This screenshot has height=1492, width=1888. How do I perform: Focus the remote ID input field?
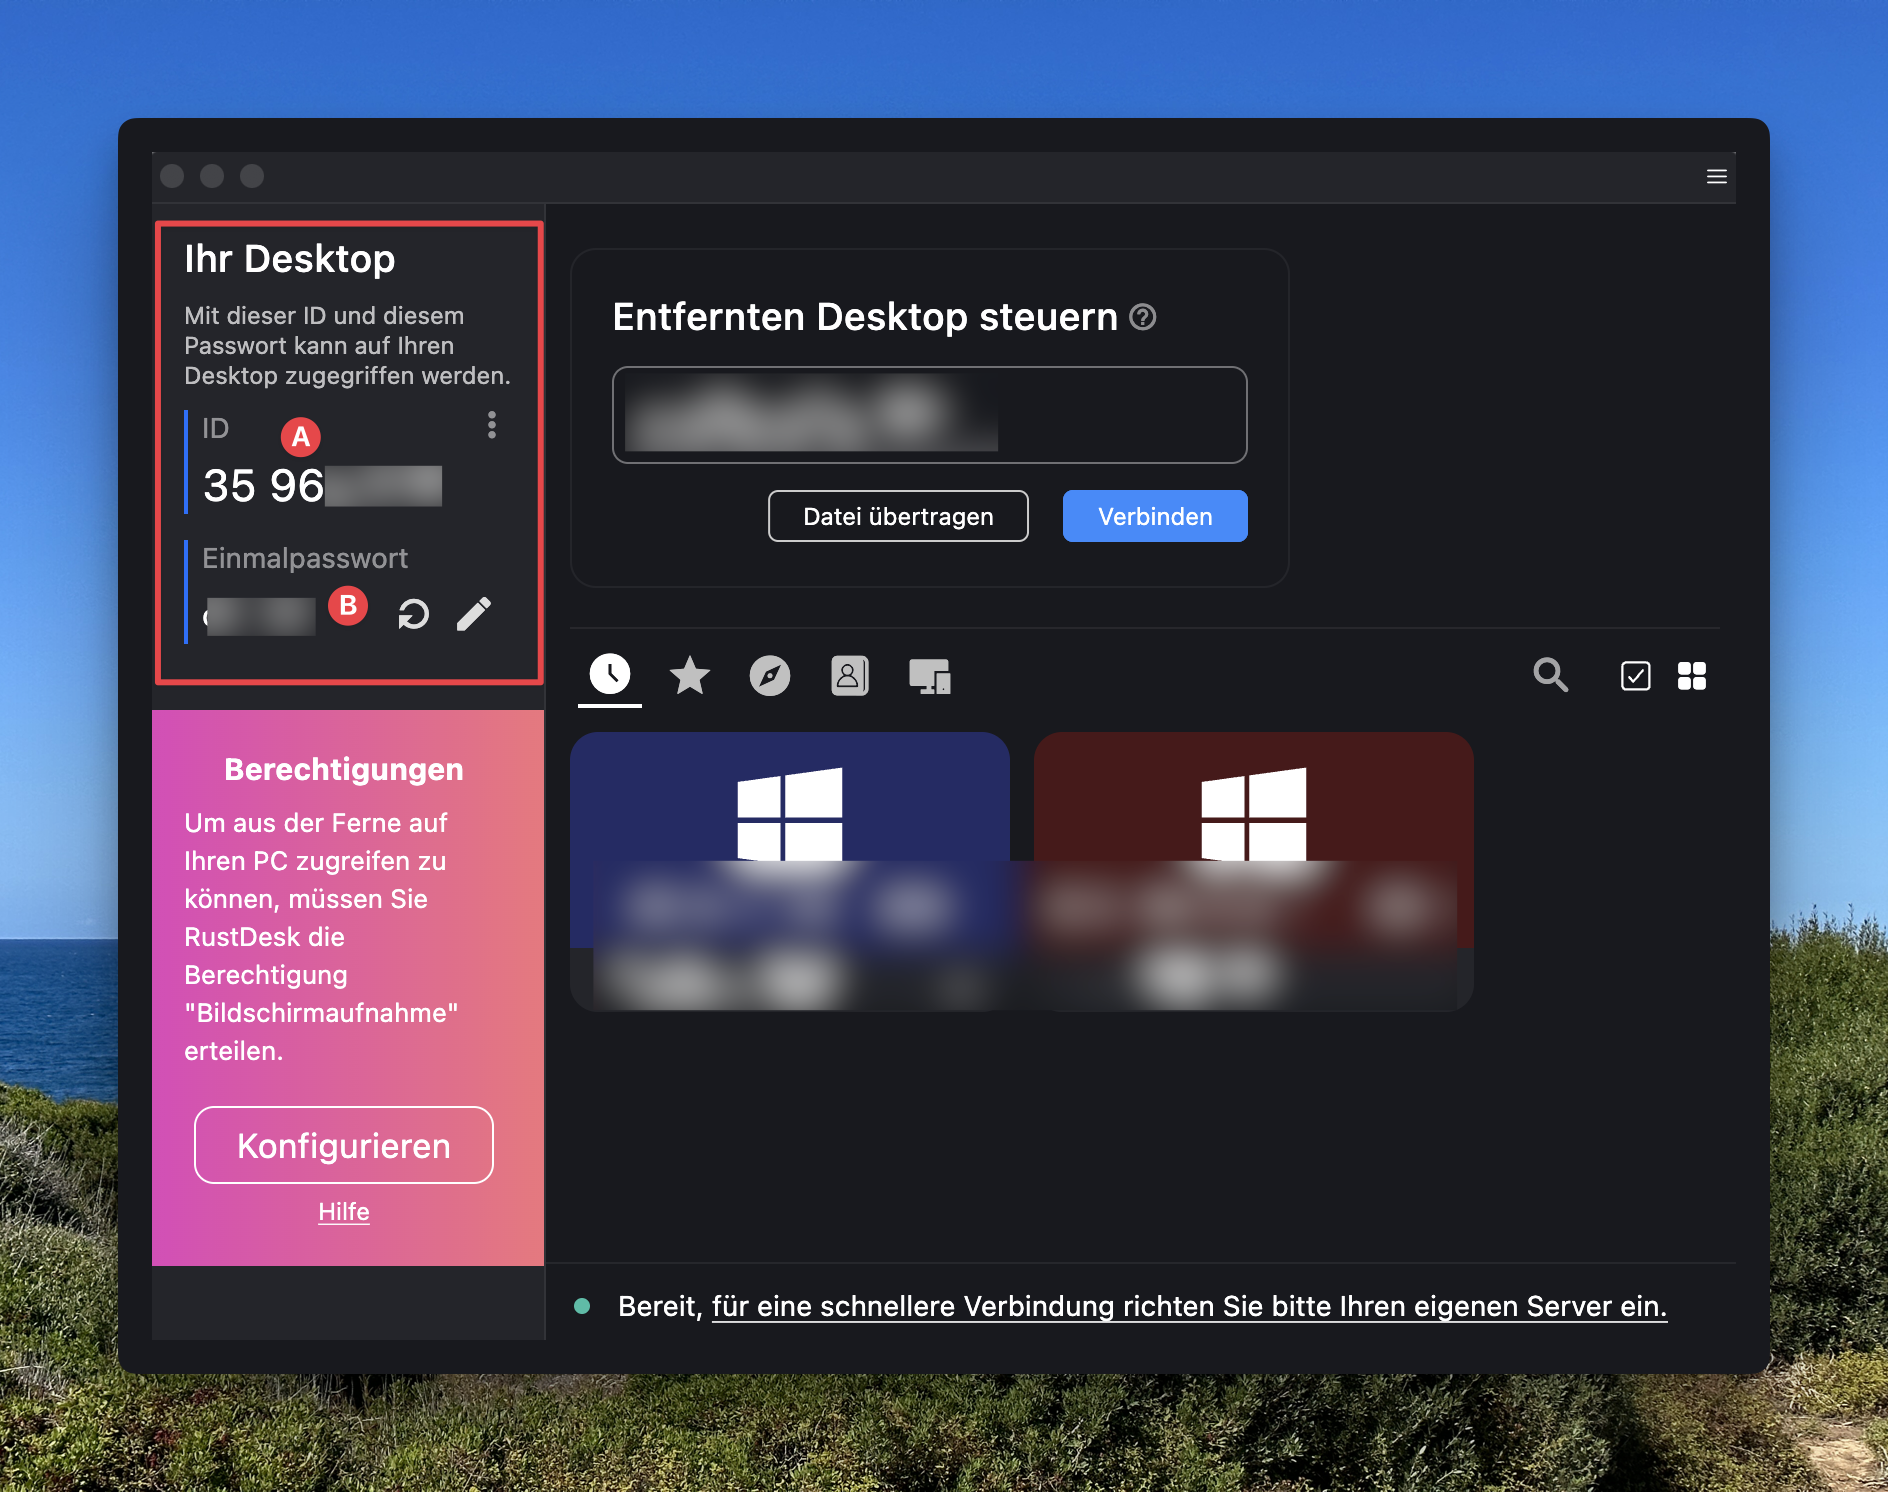tap(929, 416)
